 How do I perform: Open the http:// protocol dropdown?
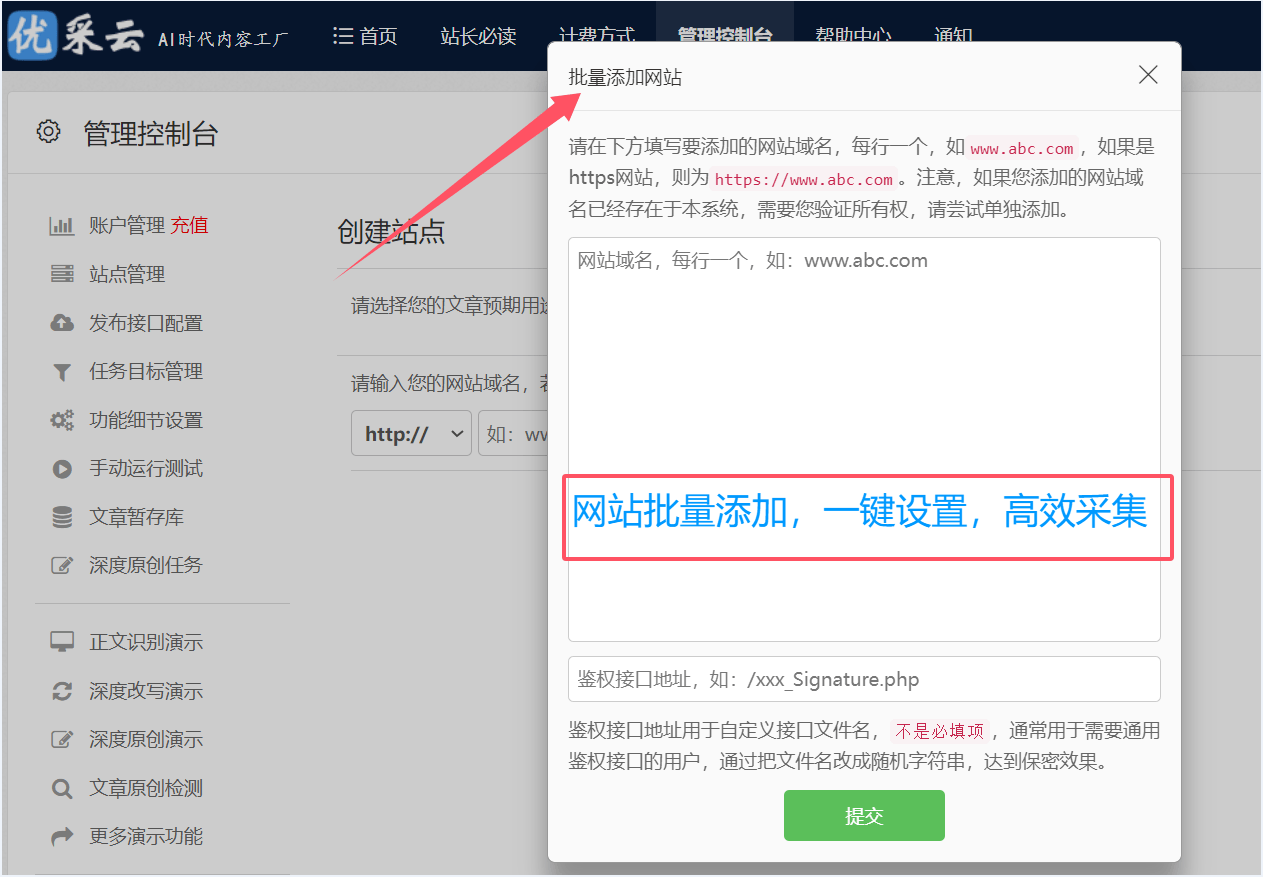pos(410,433)
